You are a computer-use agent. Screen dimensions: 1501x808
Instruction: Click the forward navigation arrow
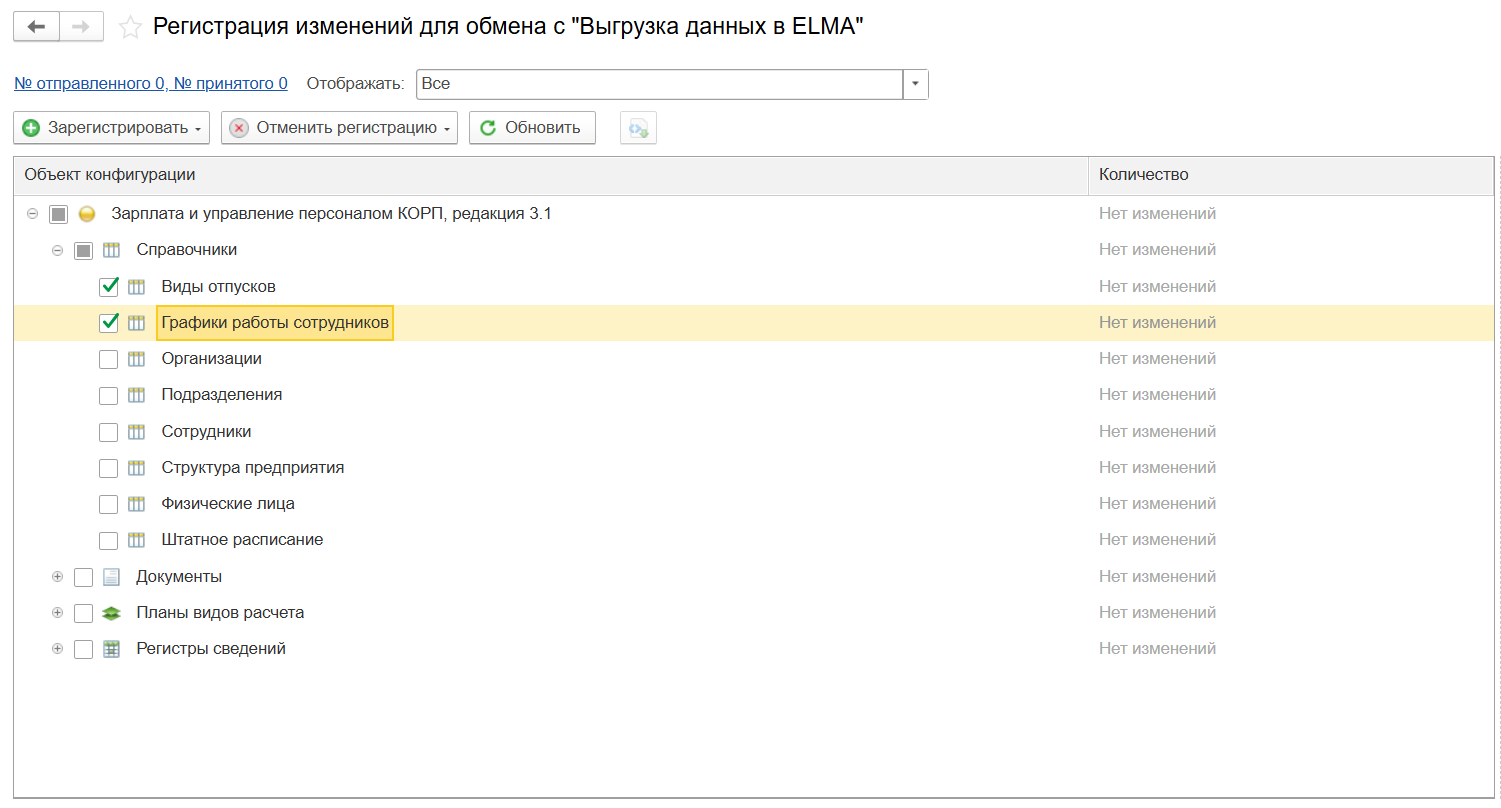click(82, 27)
